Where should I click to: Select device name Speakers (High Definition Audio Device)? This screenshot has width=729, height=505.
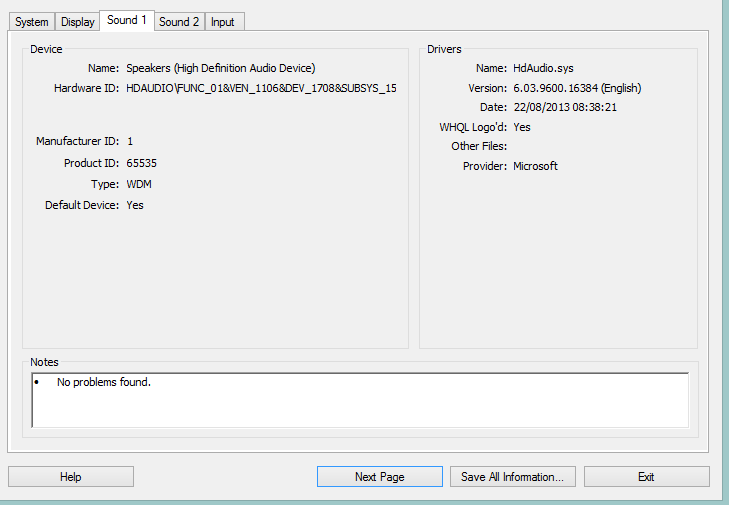pyautogui.click(x=221, y=68)
